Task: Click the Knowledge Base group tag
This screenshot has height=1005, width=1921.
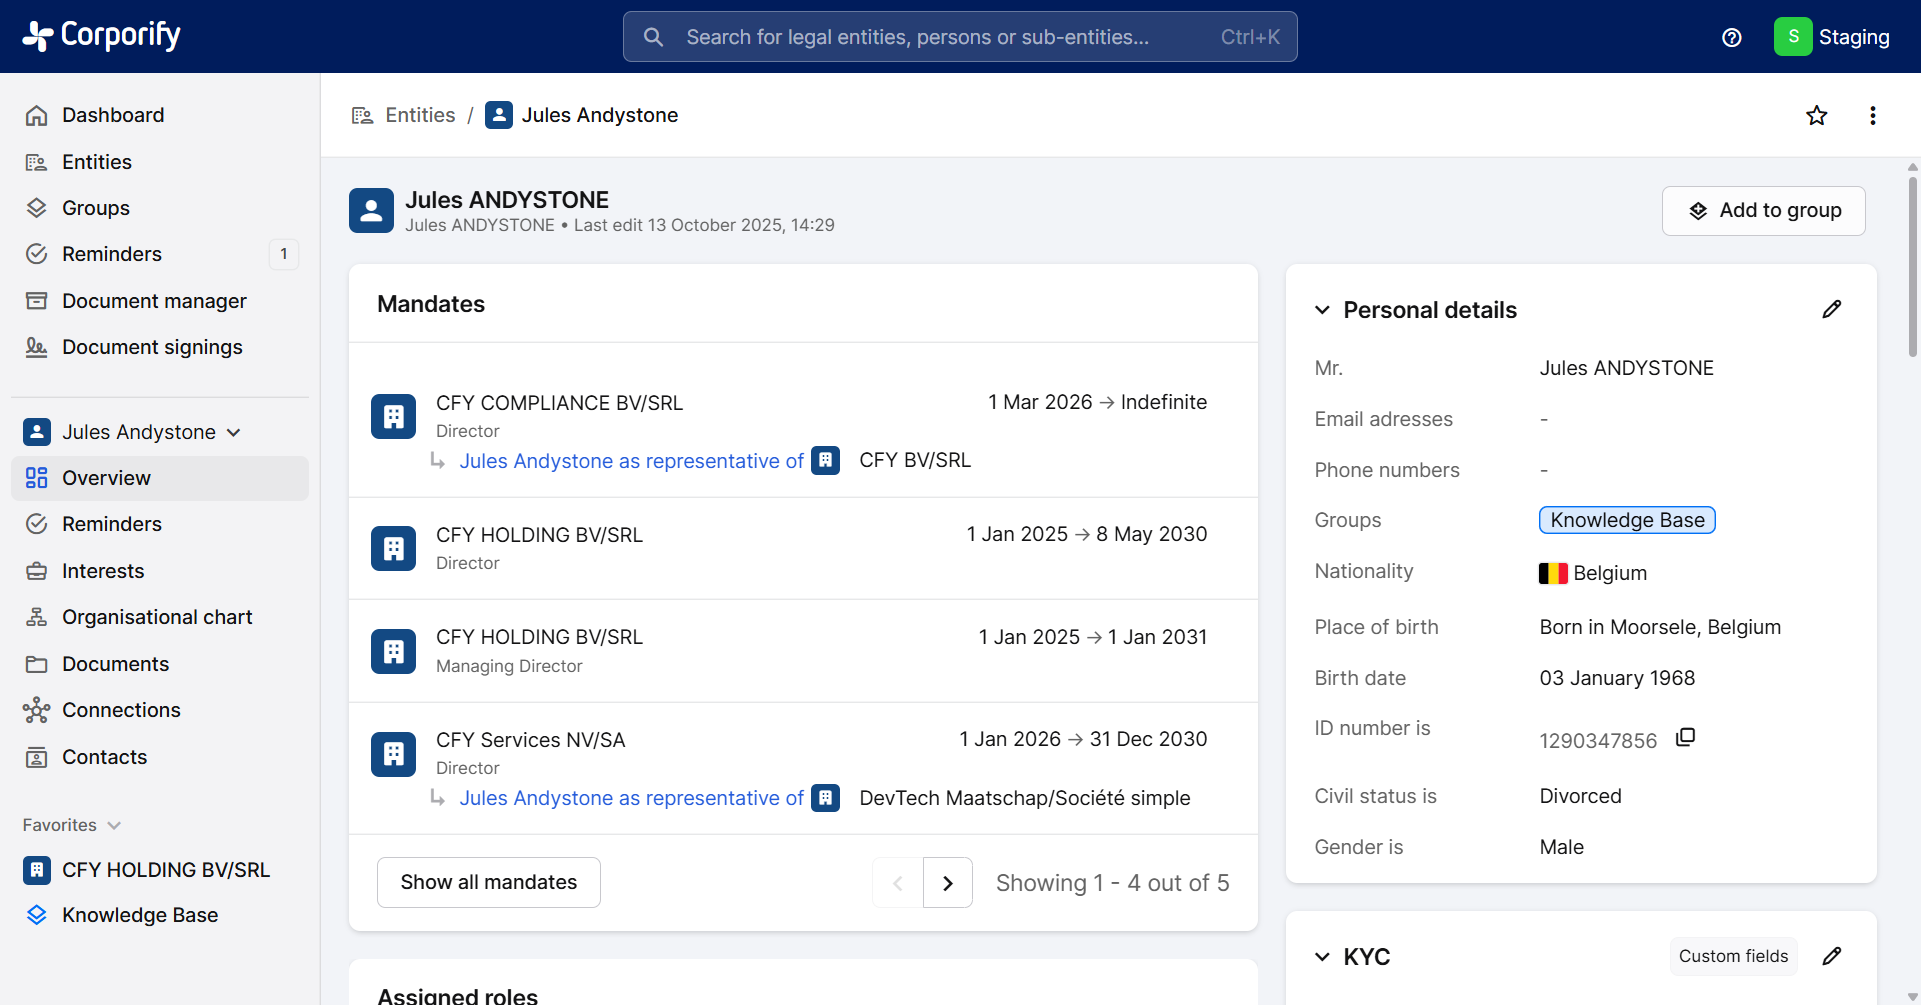Action: (1626, 520)
